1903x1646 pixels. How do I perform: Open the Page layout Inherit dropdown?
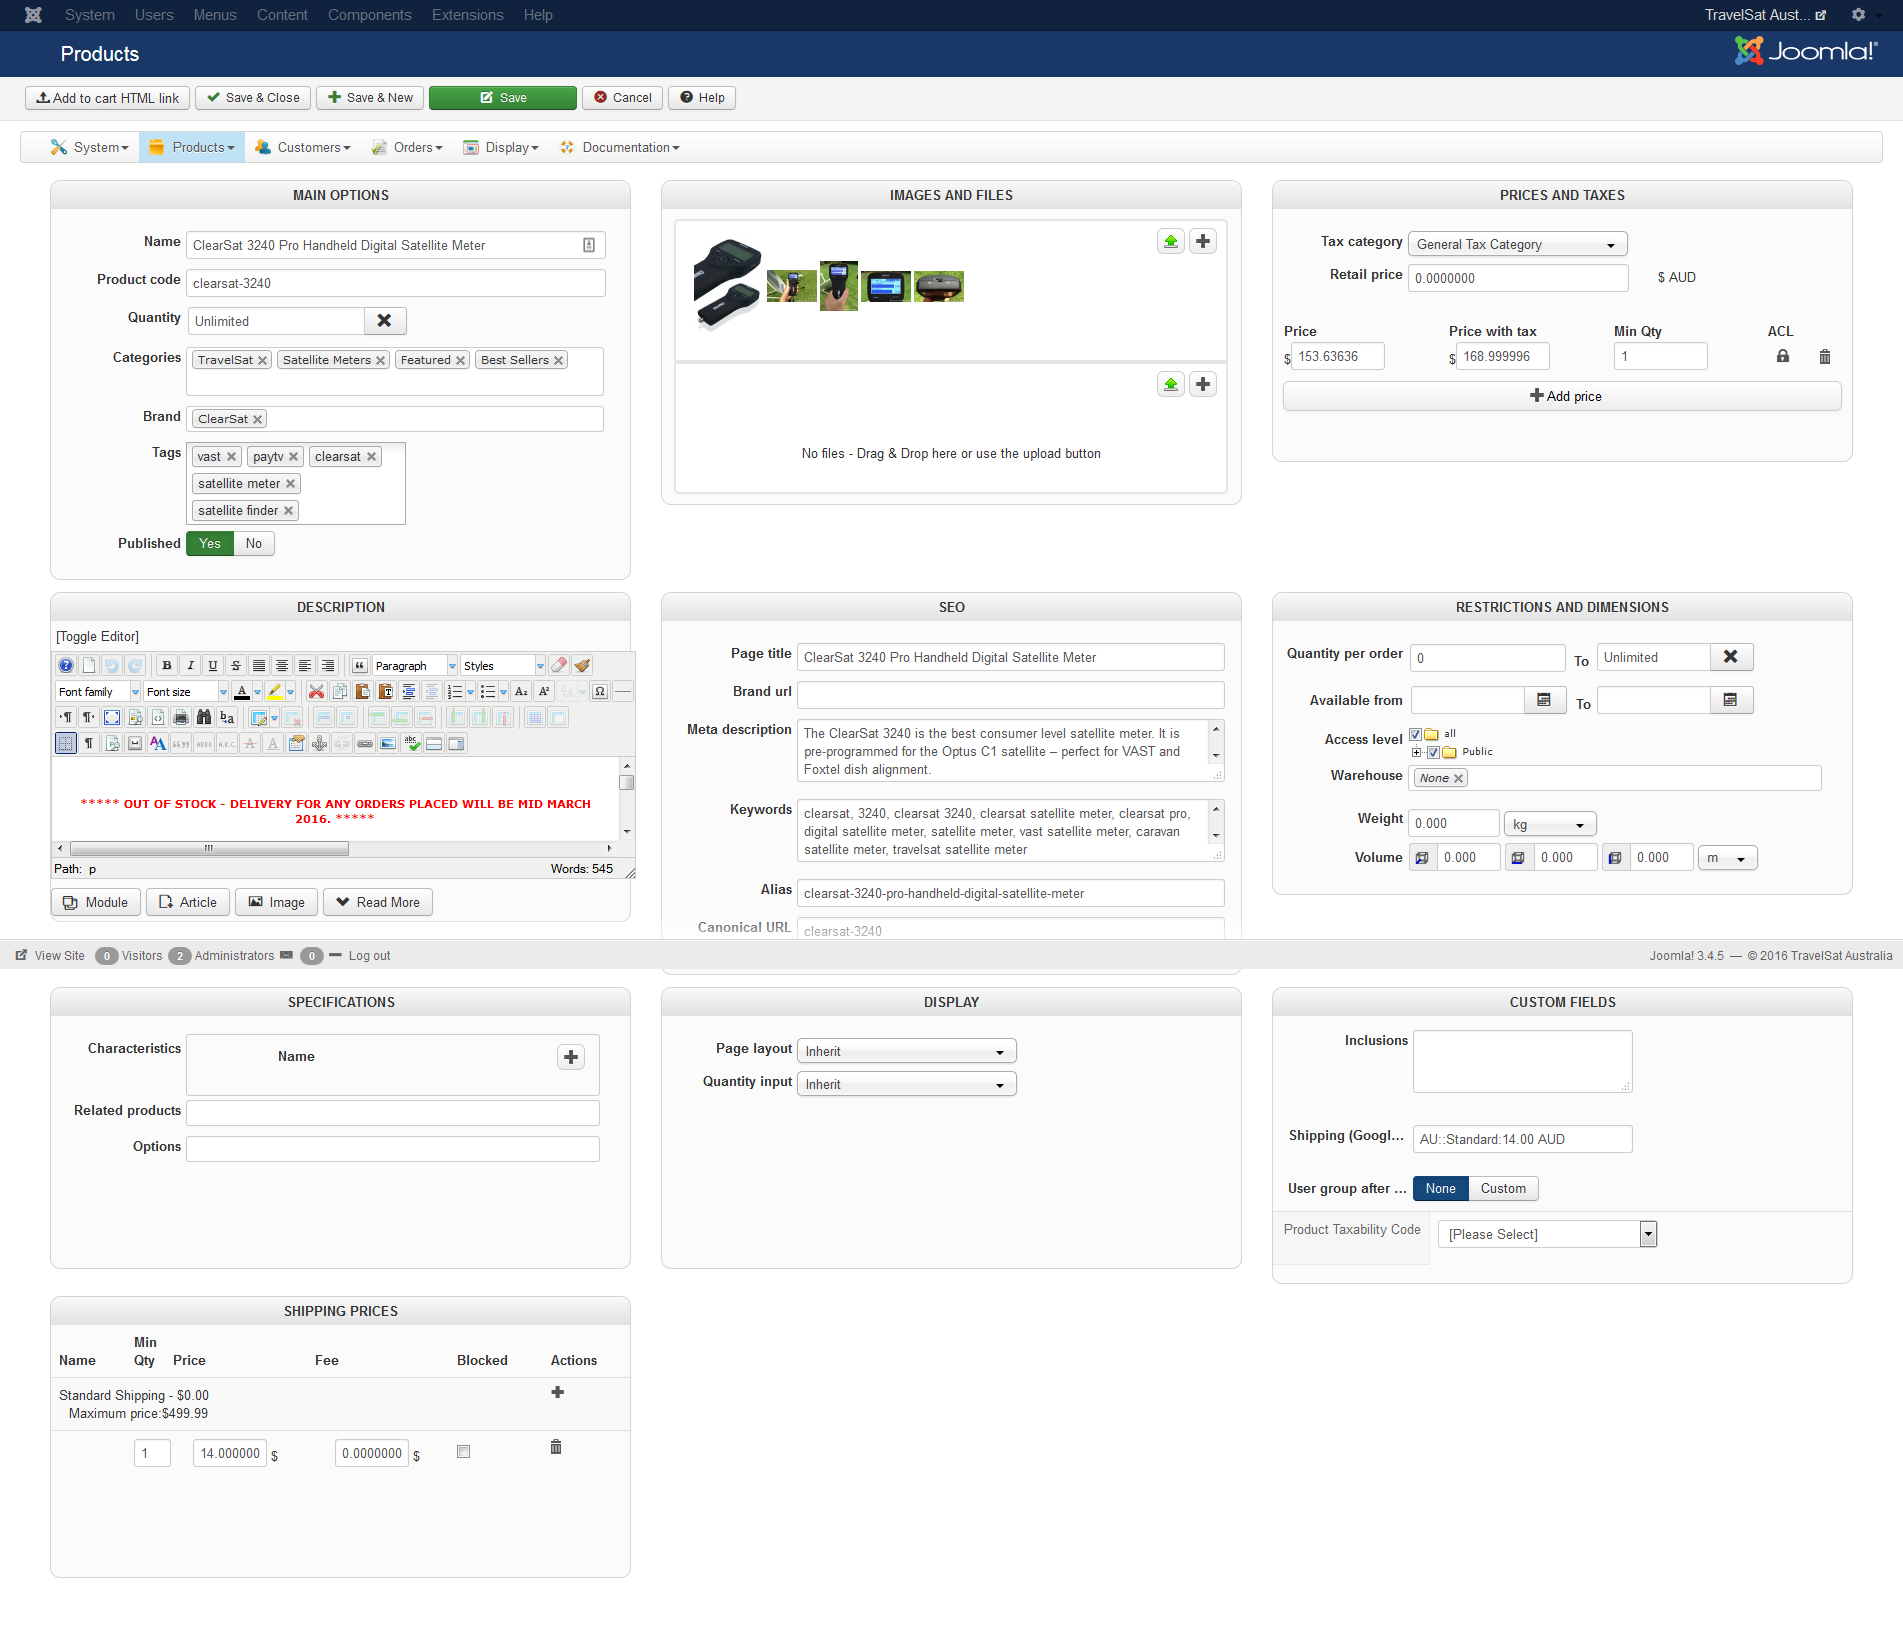[x=907, y=1052]
